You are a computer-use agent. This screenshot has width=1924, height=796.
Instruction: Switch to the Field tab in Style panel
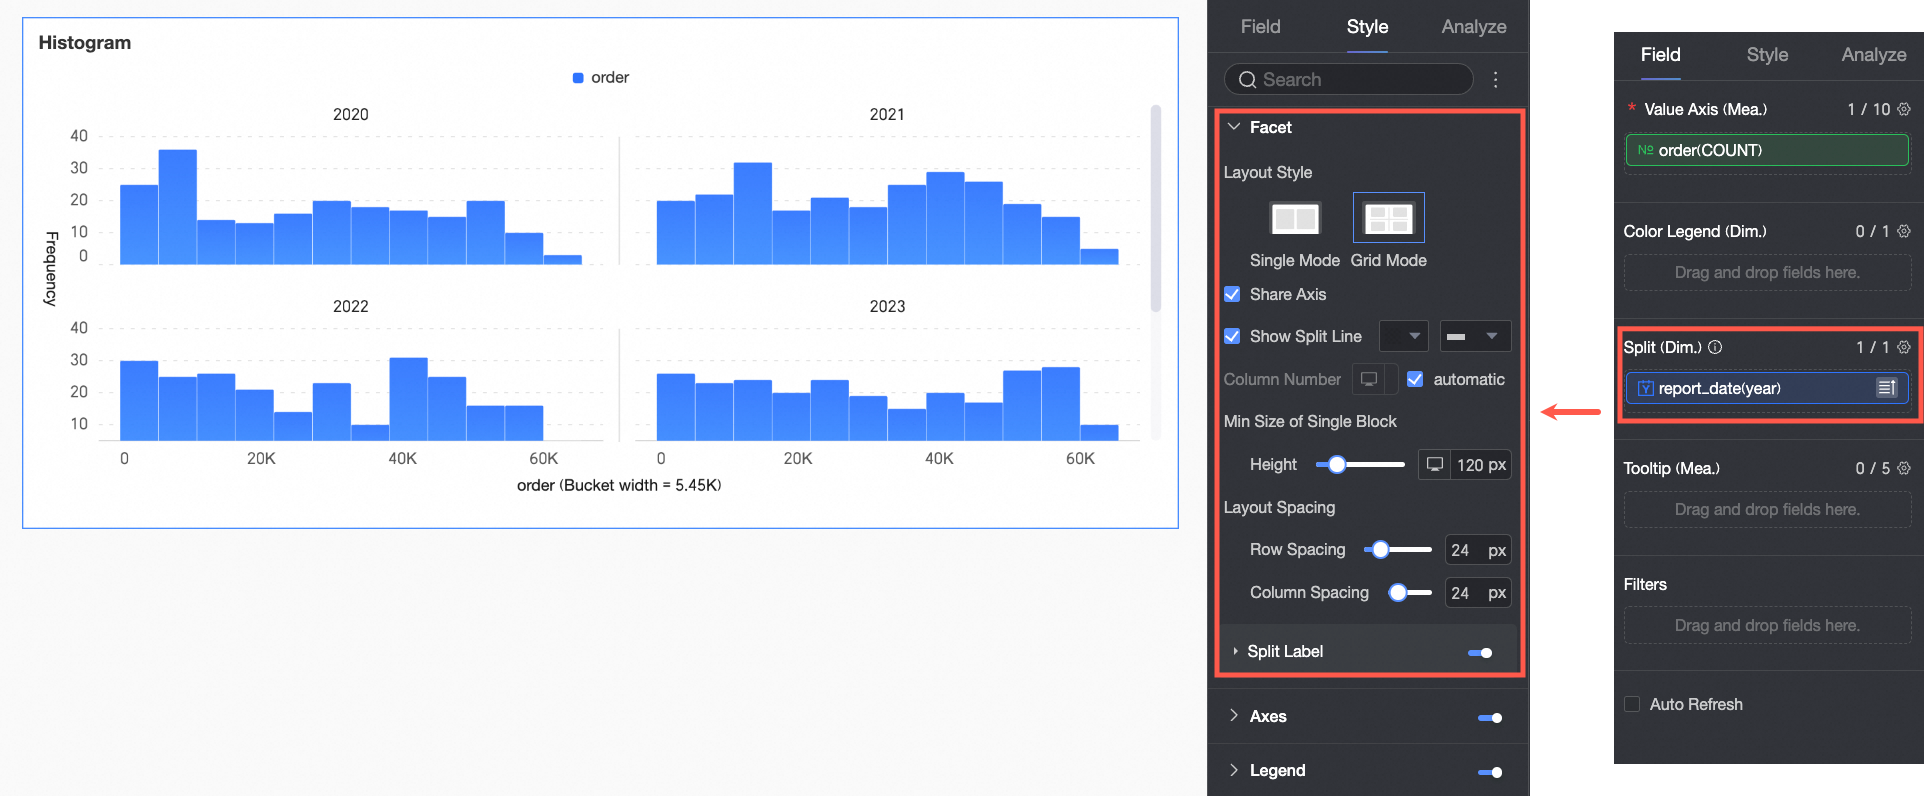tap(1260, 27)
